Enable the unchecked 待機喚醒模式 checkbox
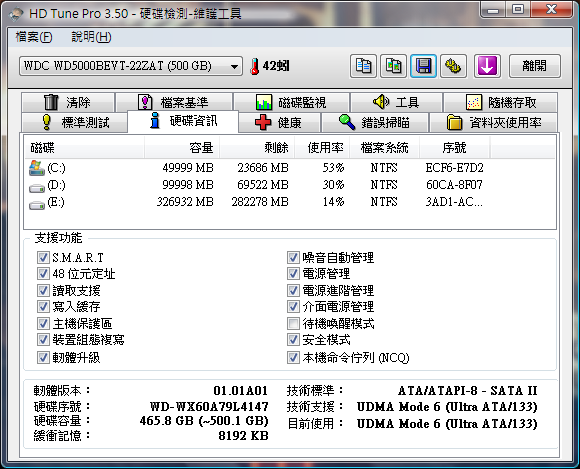The height and width of the screenshot is (469, 580). pos(293,323)
